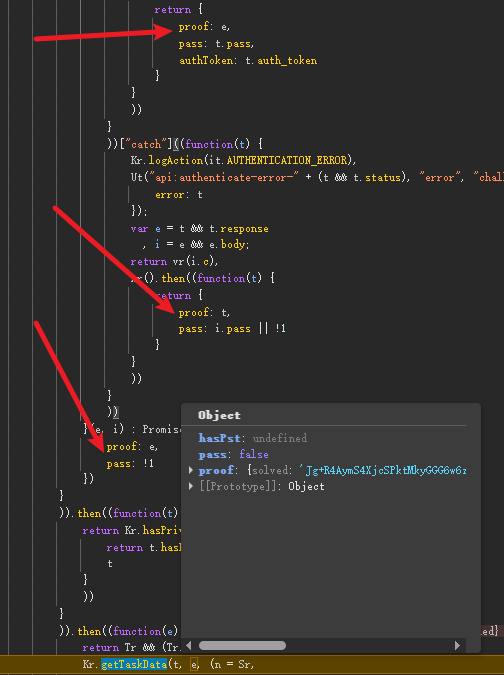The height and width of the screenshot is (675, 504).
Task: Click the logAction method call
Action: click(176, 161)
